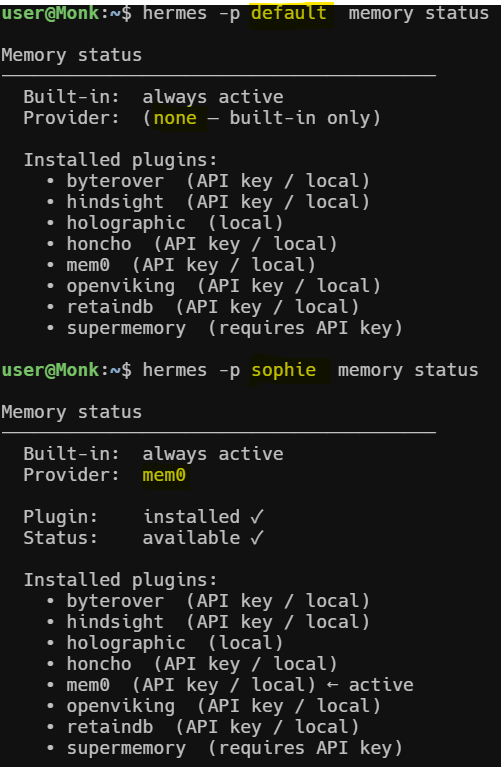The width and height of the screenshot is (501, 767).
Task: Click 'holographic' in the second plugin list
Action: (126, 643)
